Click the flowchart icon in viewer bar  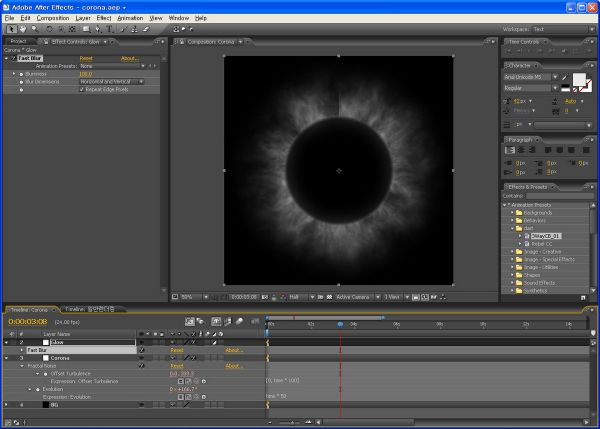coord(443,297)
